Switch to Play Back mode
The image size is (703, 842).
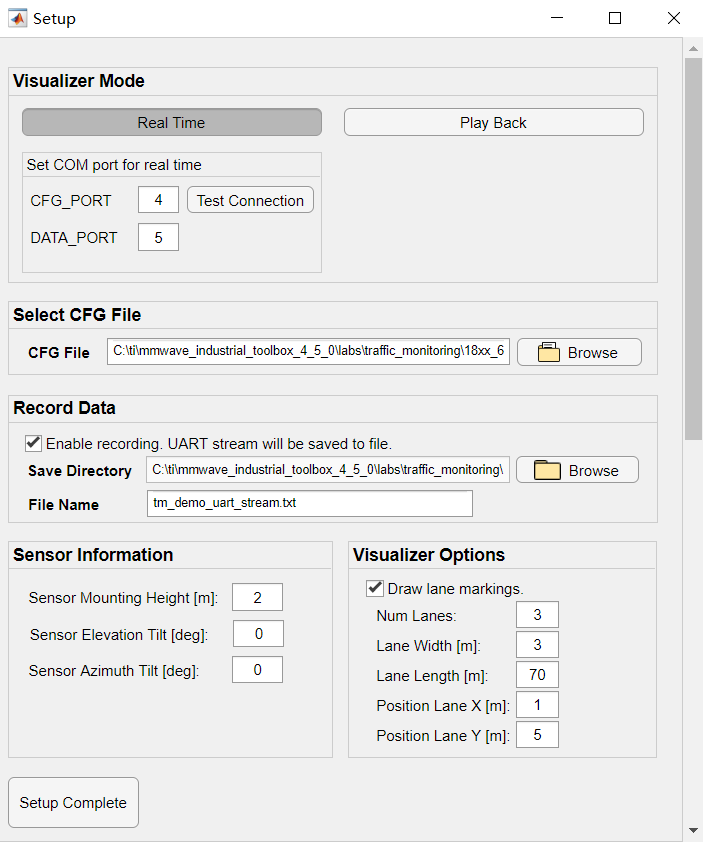click(494, 122)
